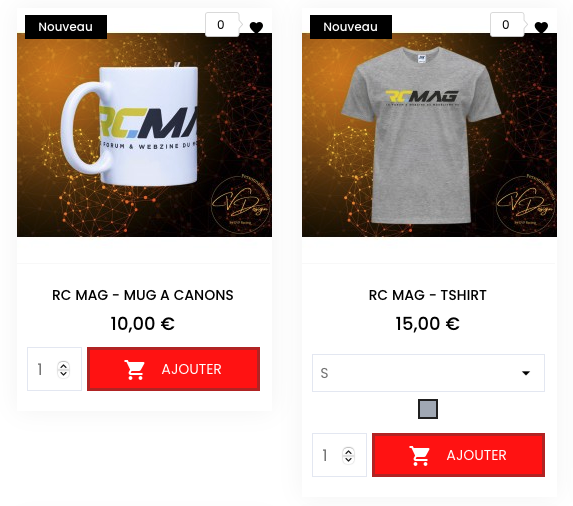Click the cart icon in the mug's Ajouter button

[134, 369]
